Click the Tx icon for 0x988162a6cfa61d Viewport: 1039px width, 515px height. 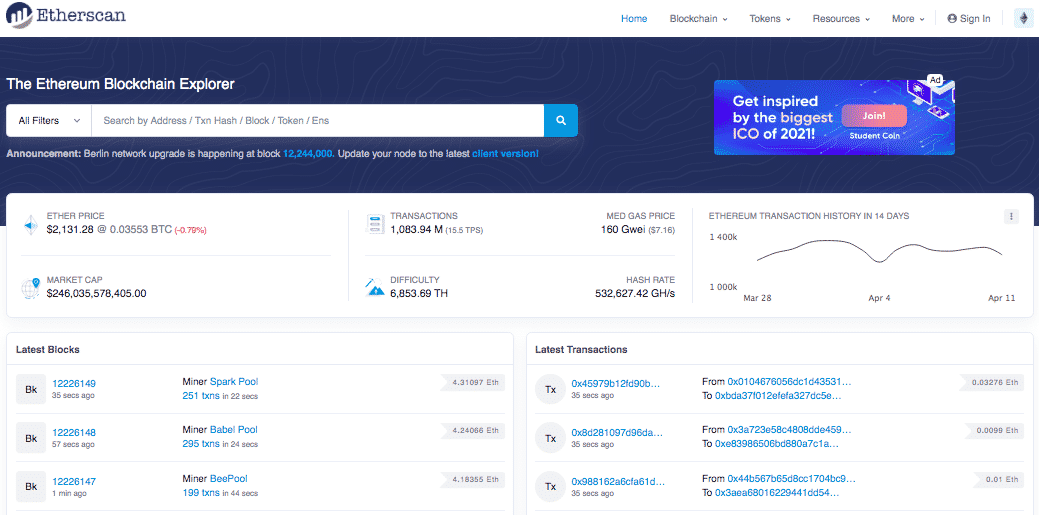coord(550,486)
